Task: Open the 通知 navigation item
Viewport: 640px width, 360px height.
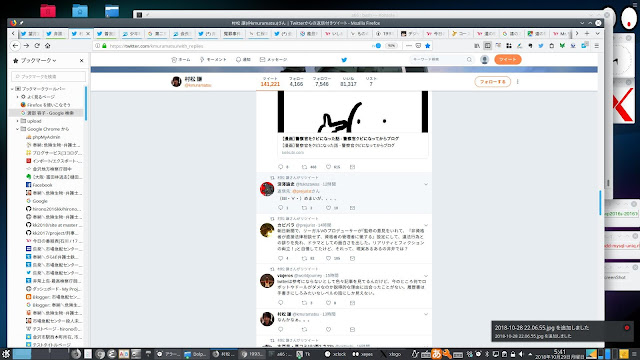Action: pyautogui.click(x=243, y=60)
